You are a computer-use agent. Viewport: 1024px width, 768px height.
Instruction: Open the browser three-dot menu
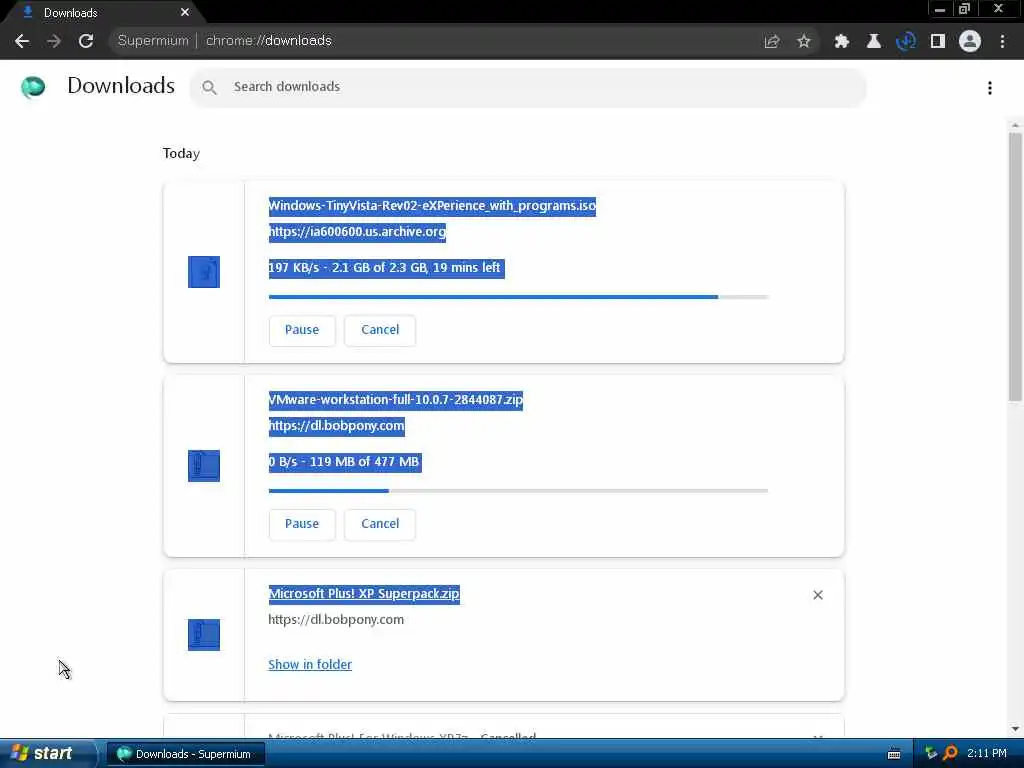click(1002, 41)
